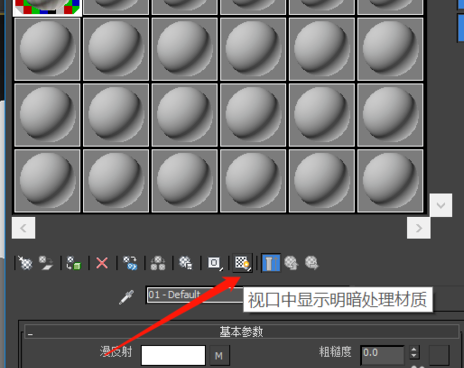
Task: Assign material to selection with green cube icon
Action: pos(74,263)
